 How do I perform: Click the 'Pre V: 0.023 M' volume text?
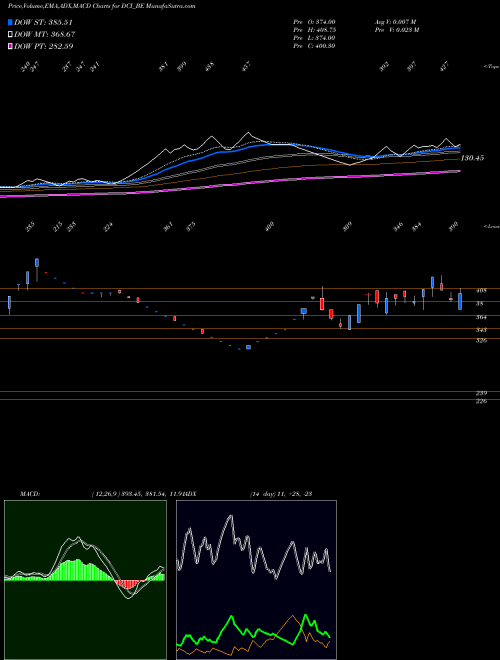coord(396,30)
